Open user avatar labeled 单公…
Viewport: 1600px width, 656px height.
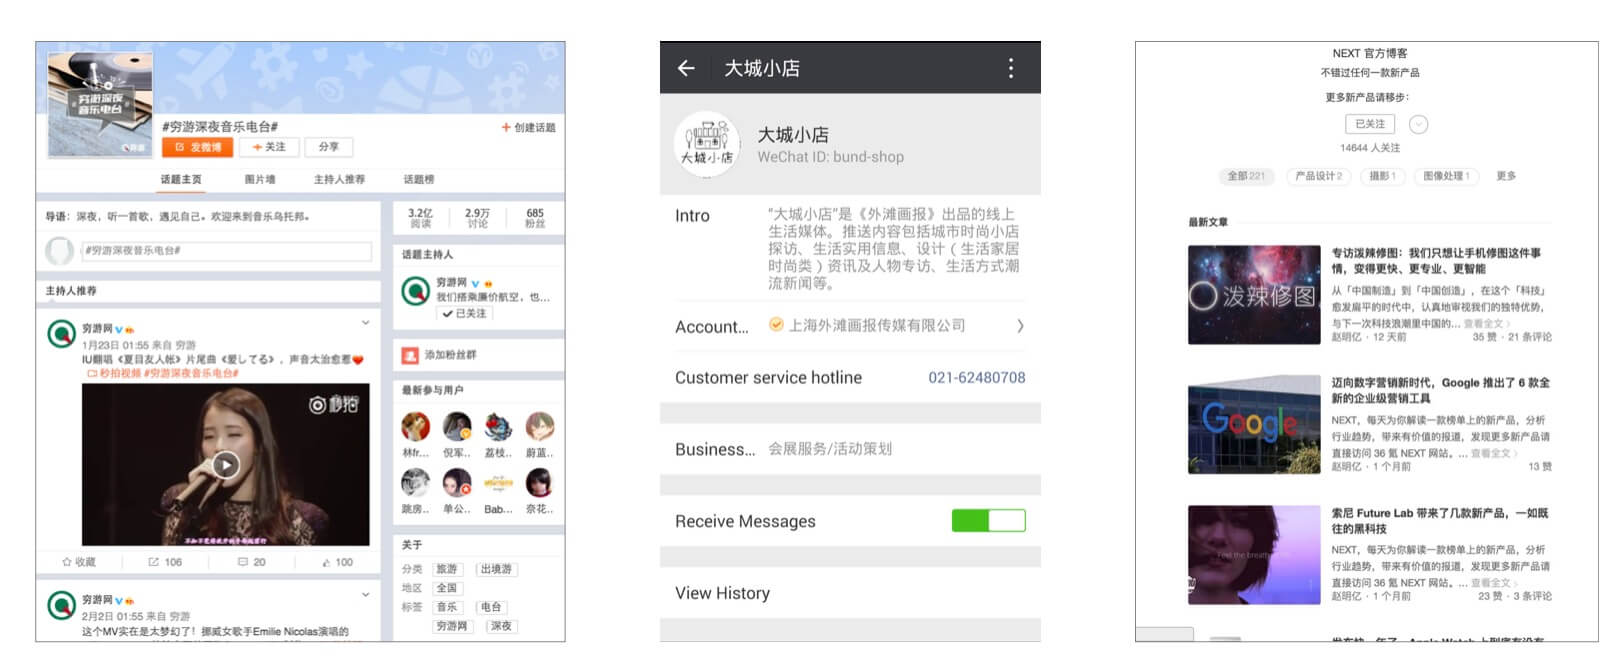point(457,483)
